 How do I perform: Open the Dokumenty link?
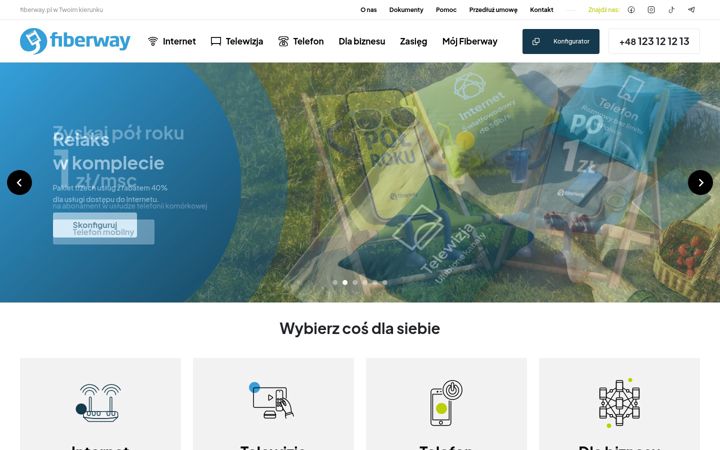coord(406,10)
